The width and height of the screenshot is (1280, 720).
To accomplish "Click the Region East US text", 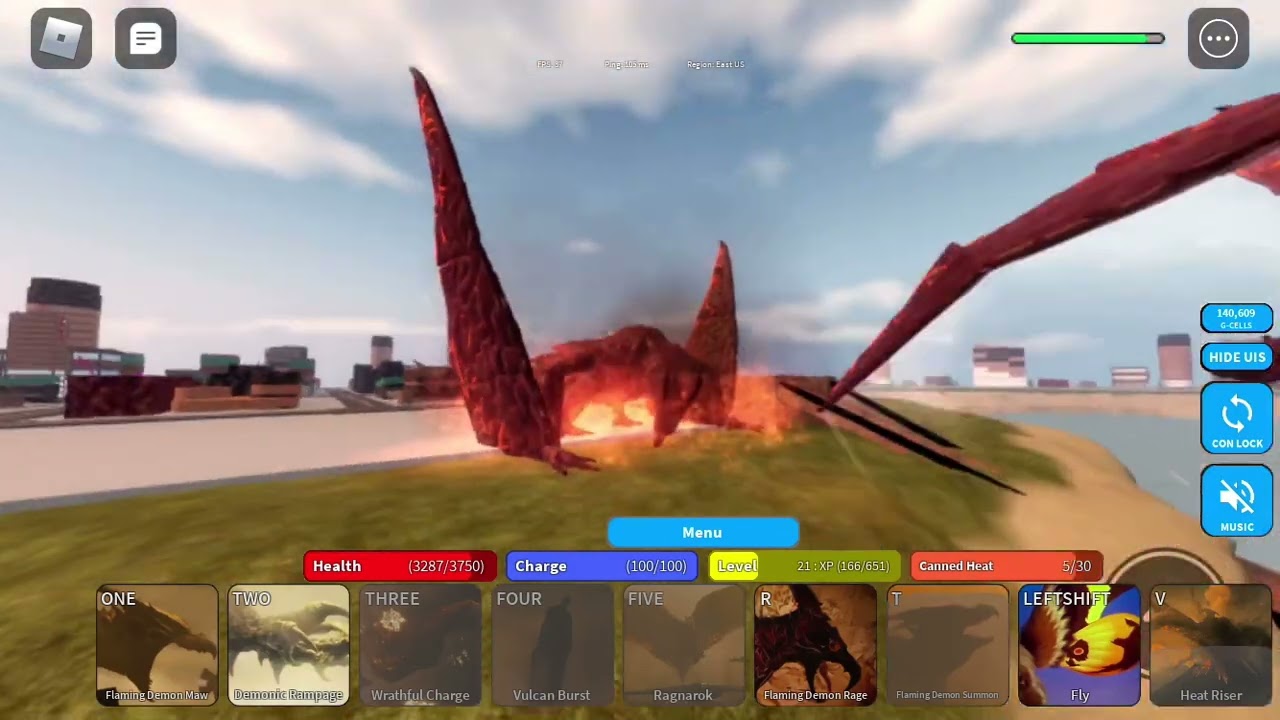I will 715,65.
